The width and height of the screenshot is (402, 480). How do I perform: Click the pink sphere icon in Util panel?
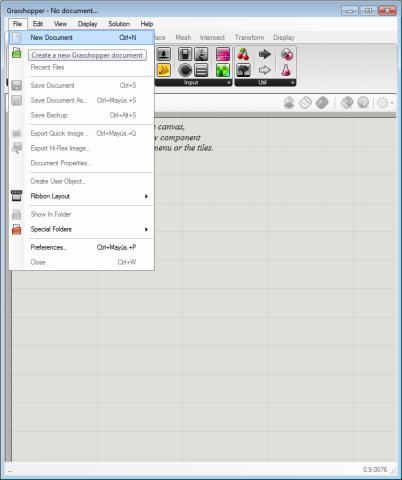tap(286, 54)
